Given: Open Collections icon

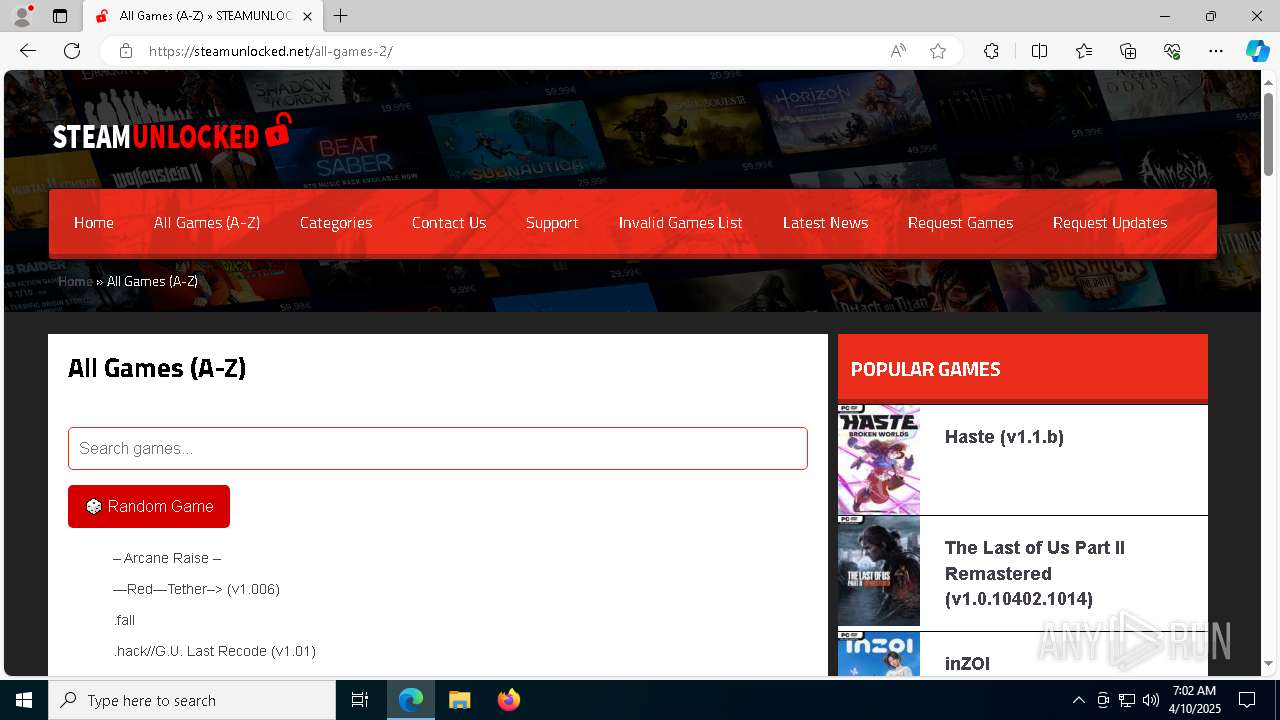Looking at the screenshot, I should pyautogui.click(x=1128, y=51).
